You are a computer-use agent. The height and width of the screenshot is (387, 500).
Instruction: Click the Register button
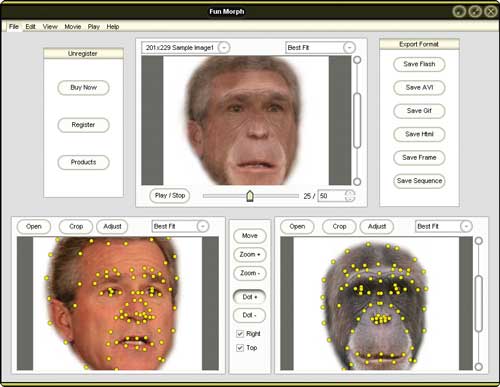(x=83, y=125)
